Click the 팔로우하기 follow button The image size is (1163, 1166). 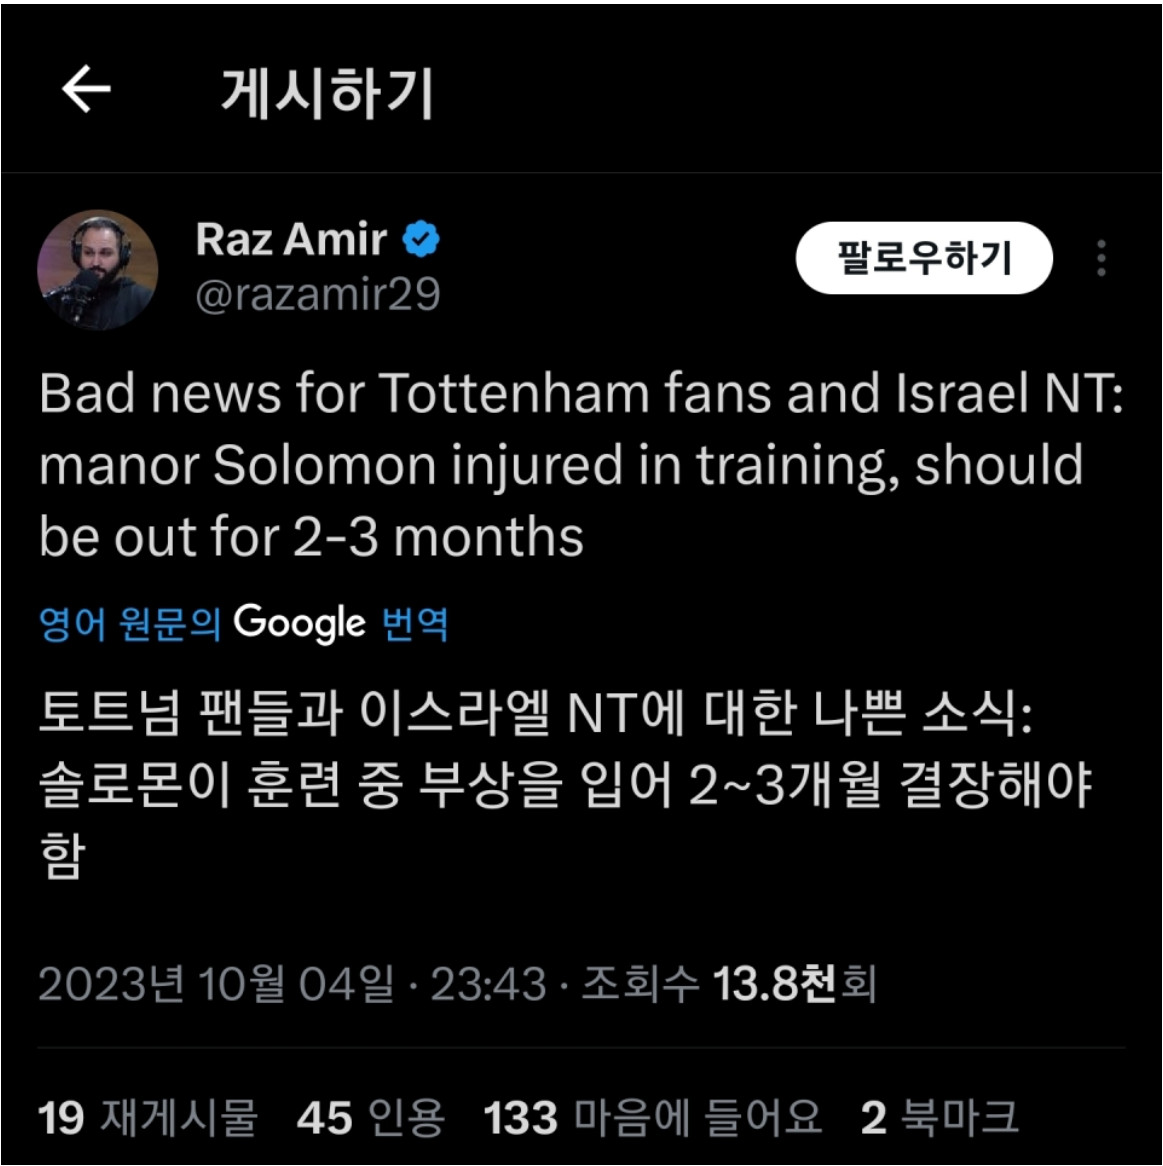click(924, 257)
